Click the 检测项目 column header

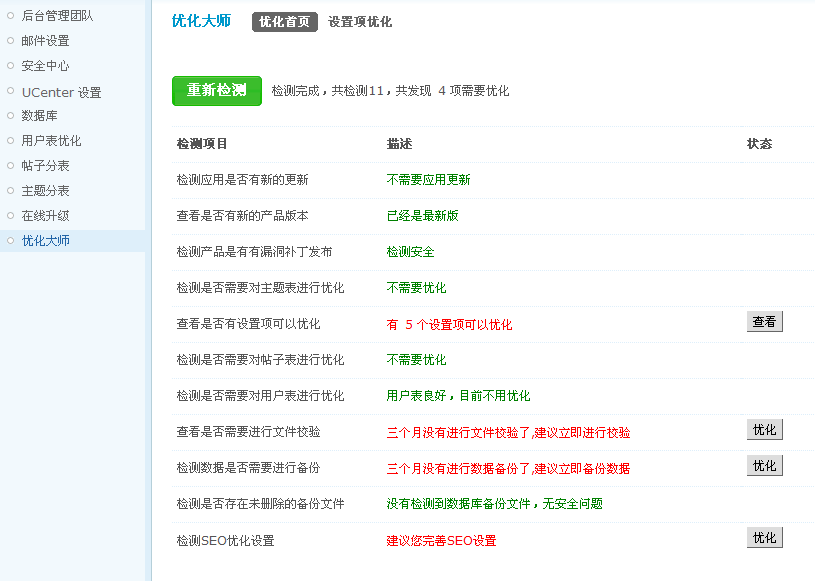pyautogui.click(x=202, y=144)
